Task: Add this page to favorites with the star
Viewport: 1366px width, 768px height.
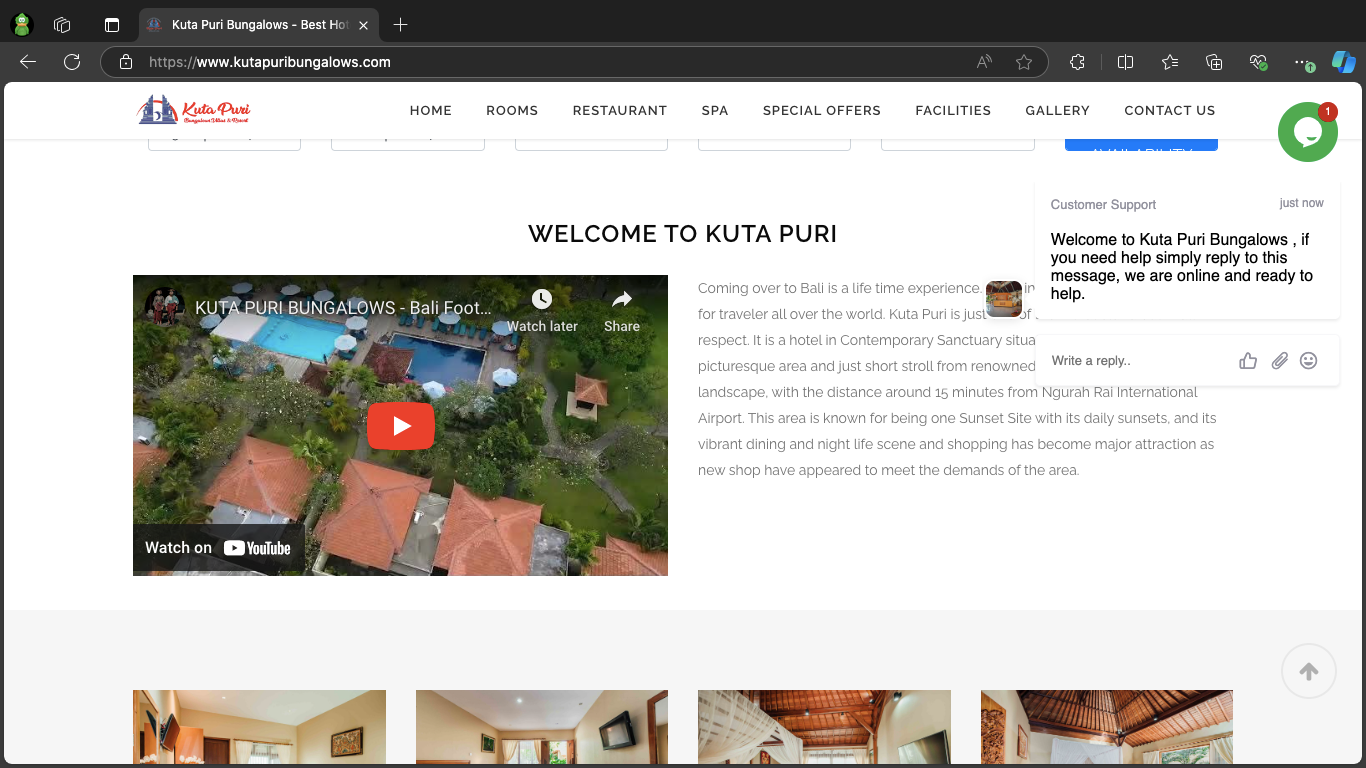Action: 1024,62
